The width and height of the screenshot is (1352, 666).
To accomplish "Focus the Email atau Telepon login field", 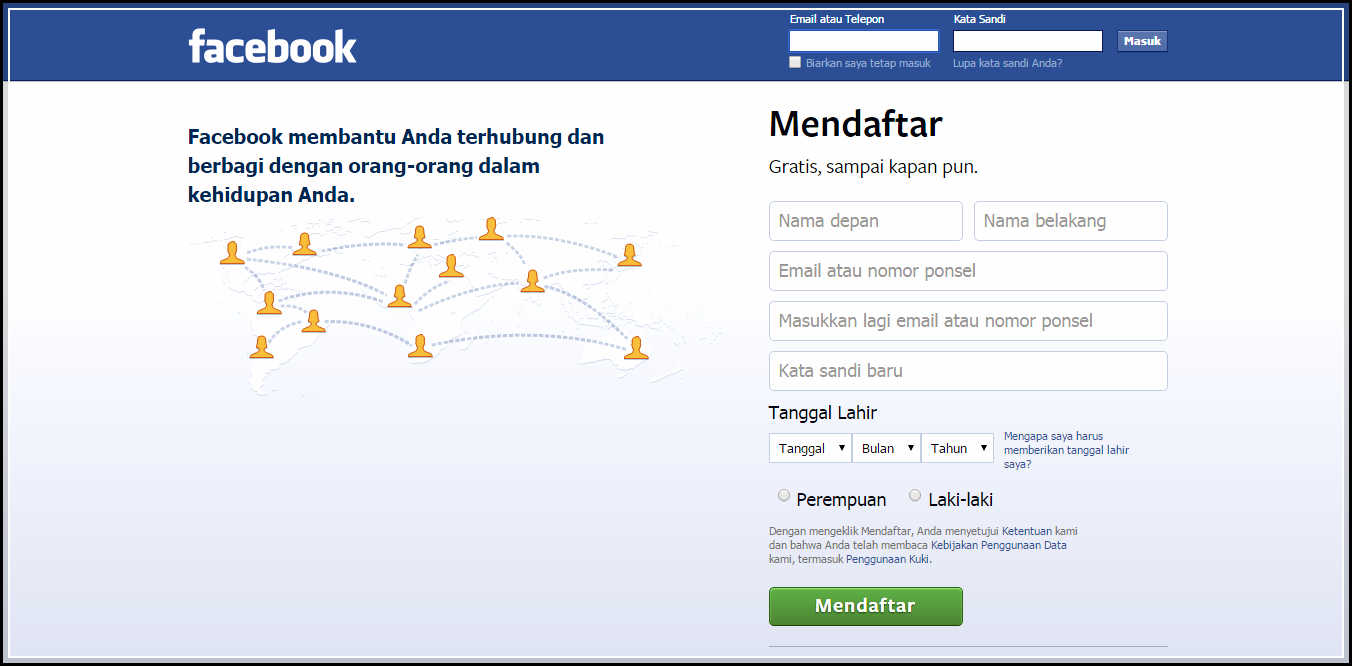I will [x=864, y=41].
